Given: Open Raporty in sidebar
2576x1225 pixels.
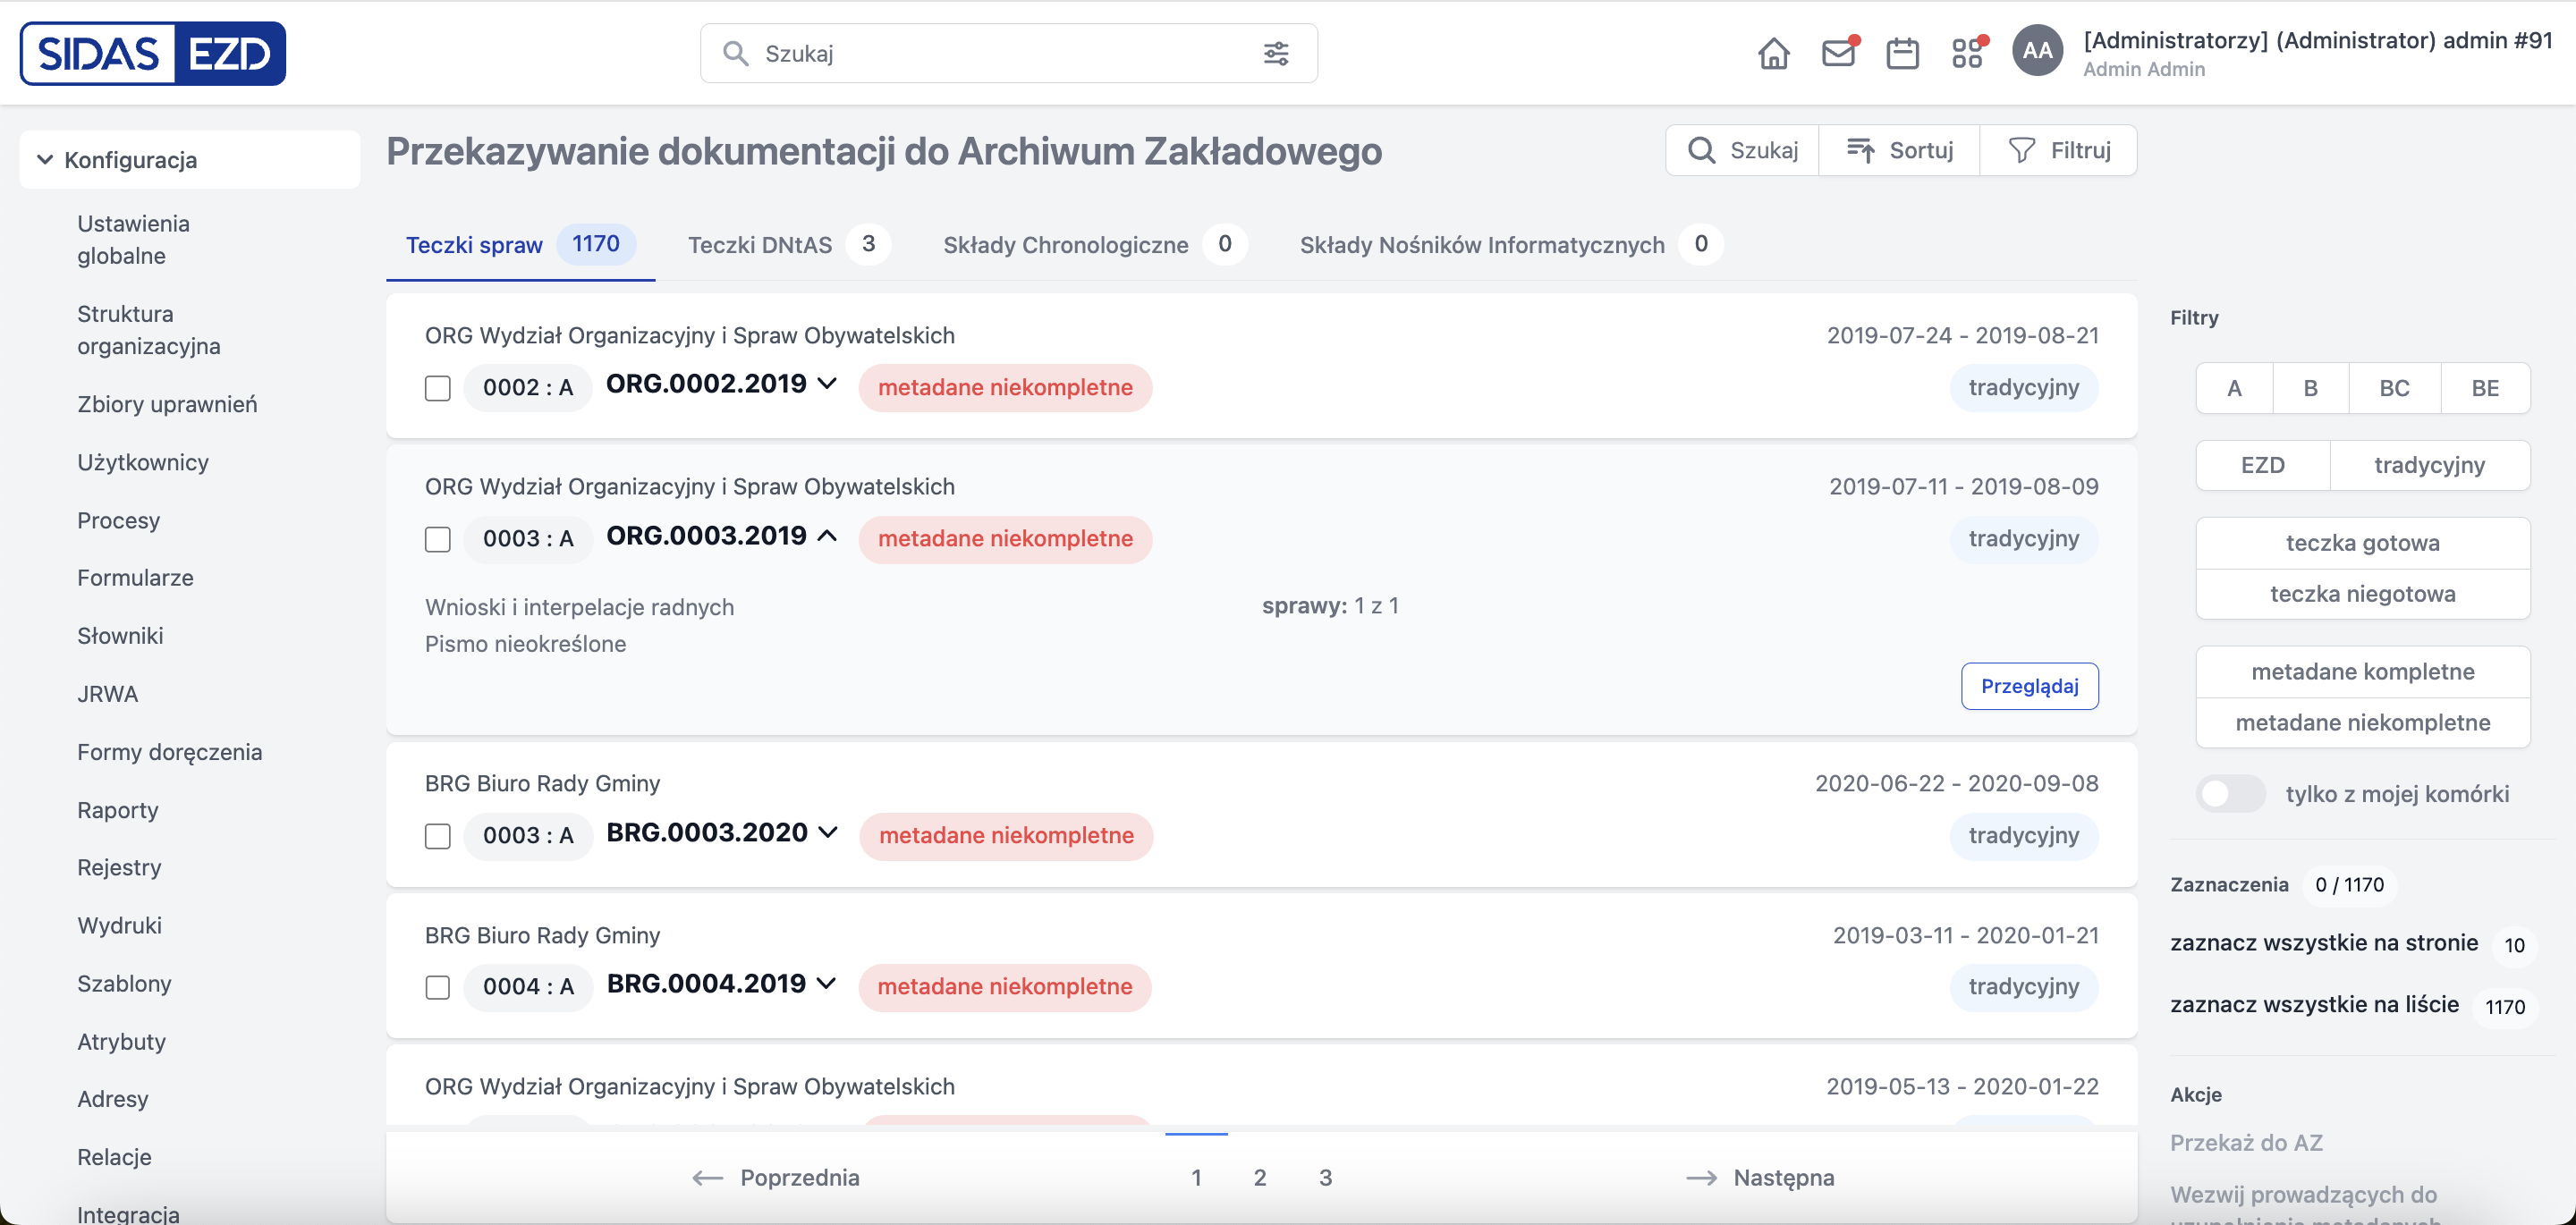Looking at the screenshot, I should click(117, 810).
